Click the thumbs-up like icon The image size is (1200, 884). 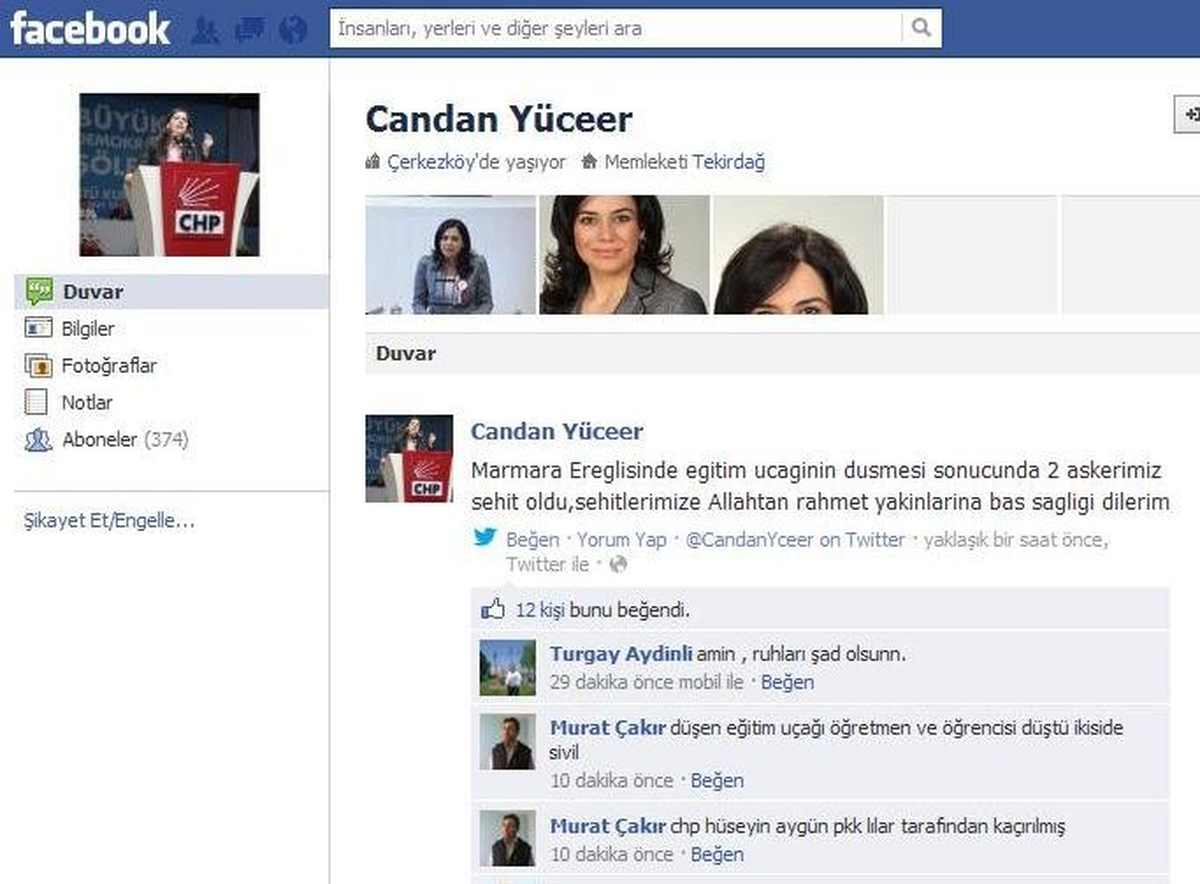(493, 608)
